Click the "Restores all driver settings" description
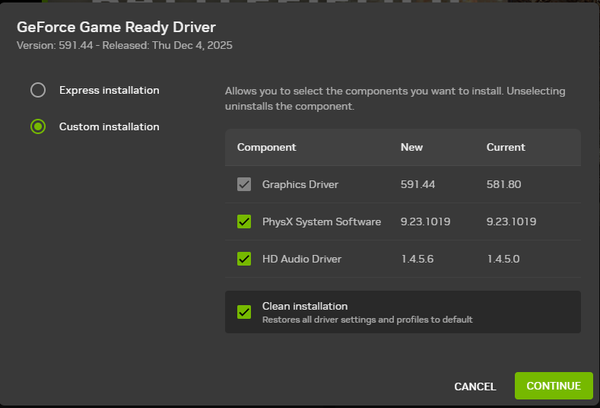The height and width of the screenshot is (408, 600). 367,320
